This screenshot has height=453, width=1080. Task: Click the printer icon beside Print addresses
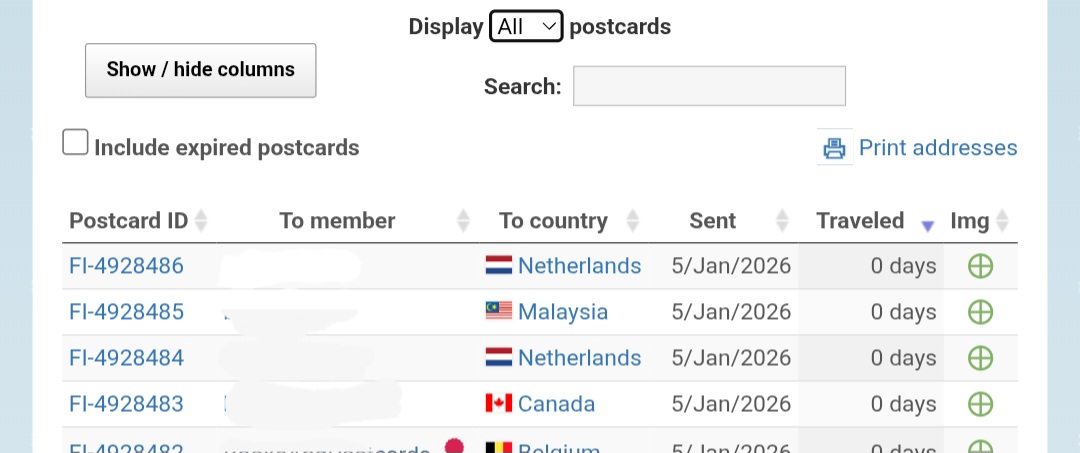click(x=834, y=148)
